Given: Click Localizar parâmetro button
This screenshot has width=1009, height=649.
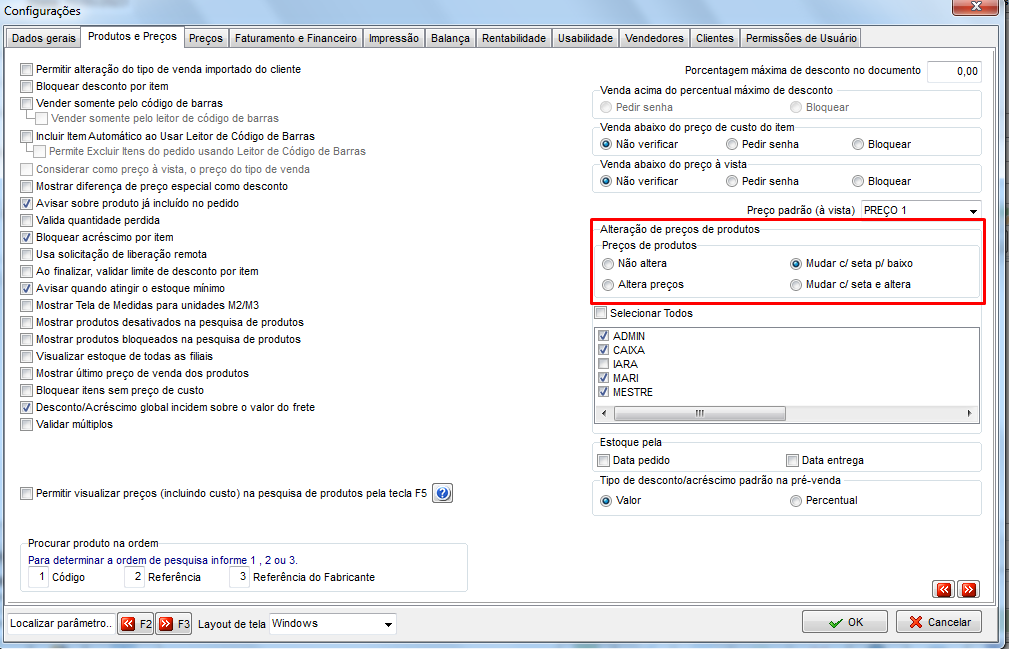Looking at the screenshot, I should (x=61, y=624).
